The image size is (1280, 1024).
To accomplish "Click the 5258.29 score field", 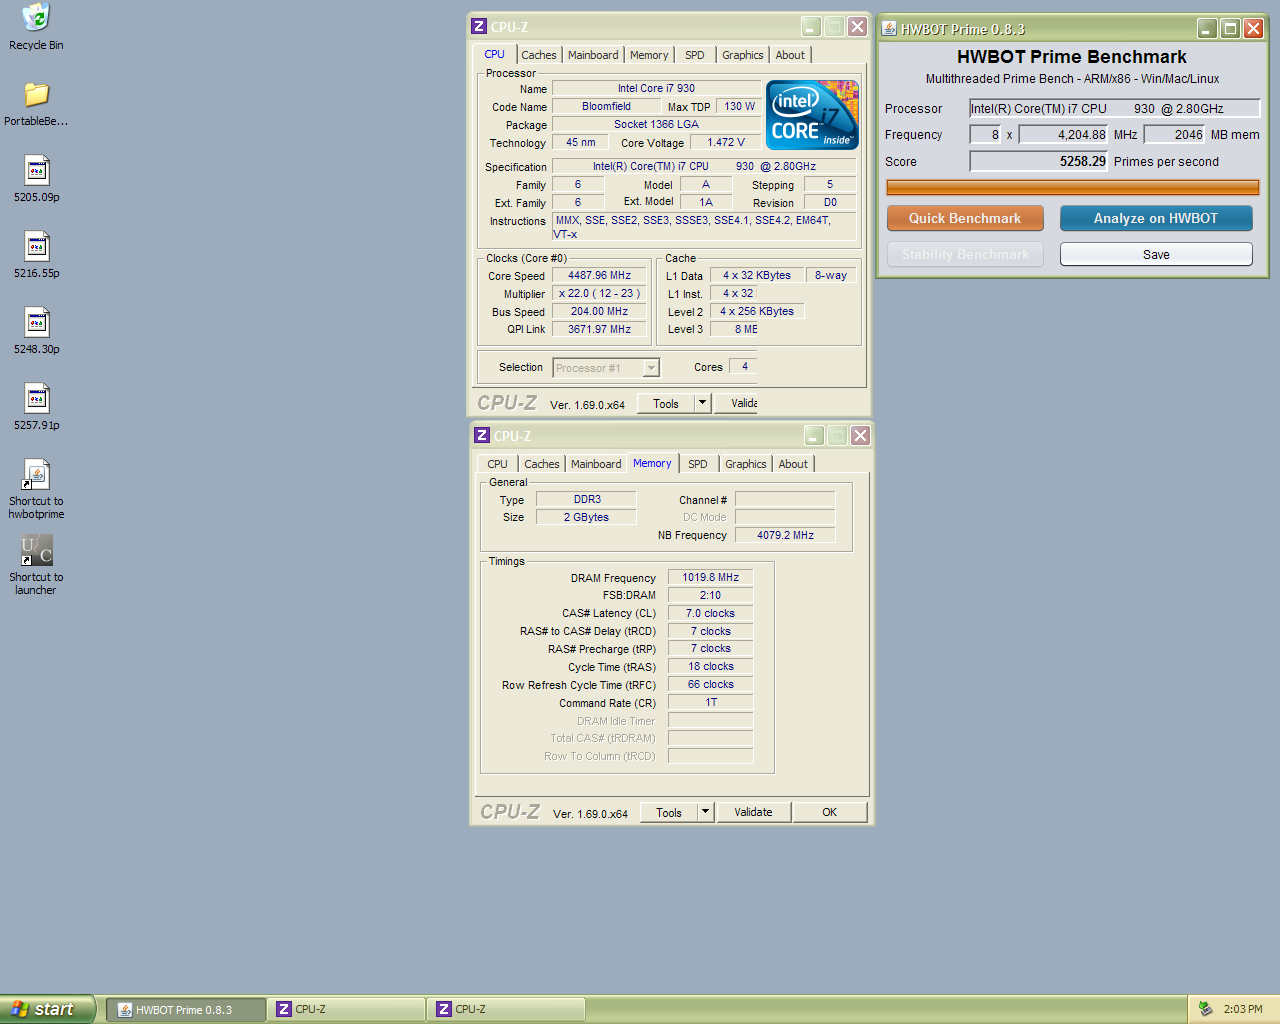I will coord(1039,161).
